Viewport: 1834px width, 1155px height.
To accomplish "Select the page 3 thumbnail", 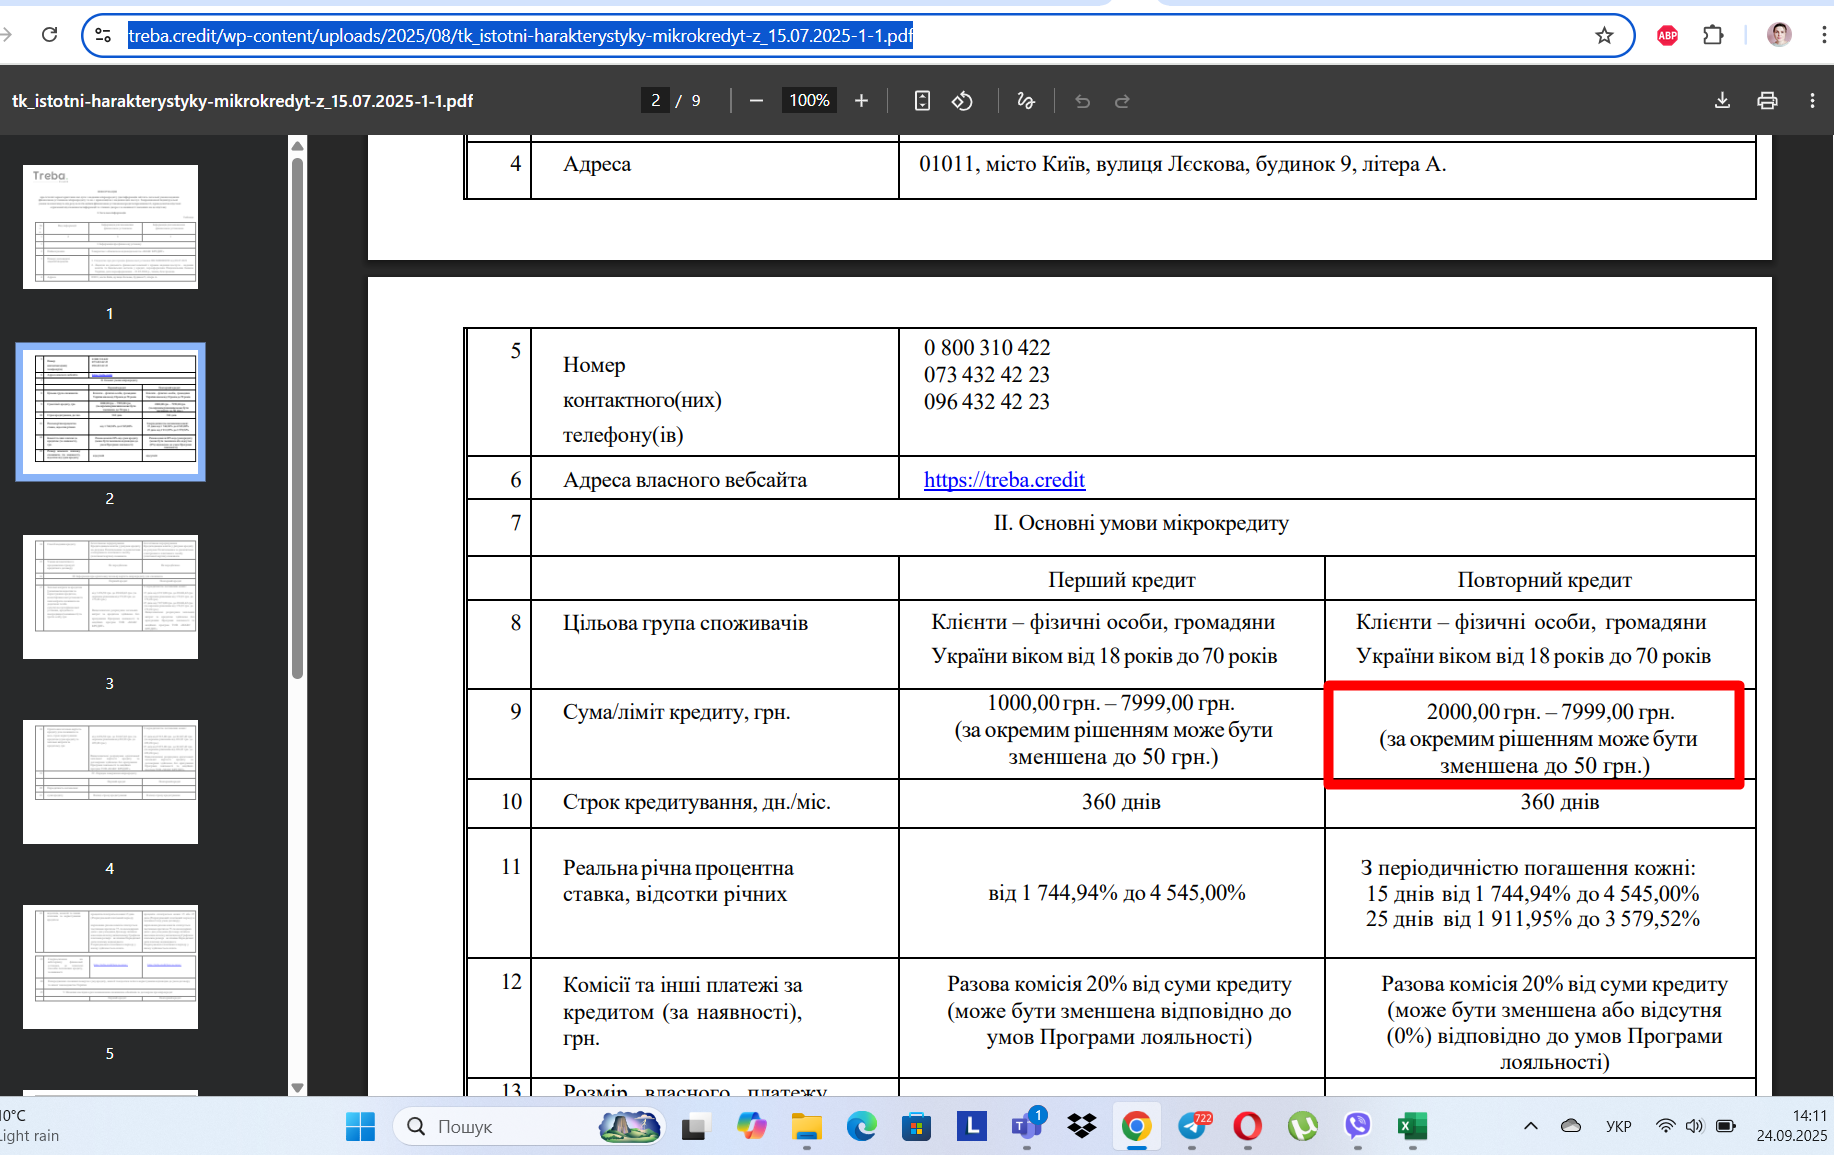I will (x=110, y=597).
